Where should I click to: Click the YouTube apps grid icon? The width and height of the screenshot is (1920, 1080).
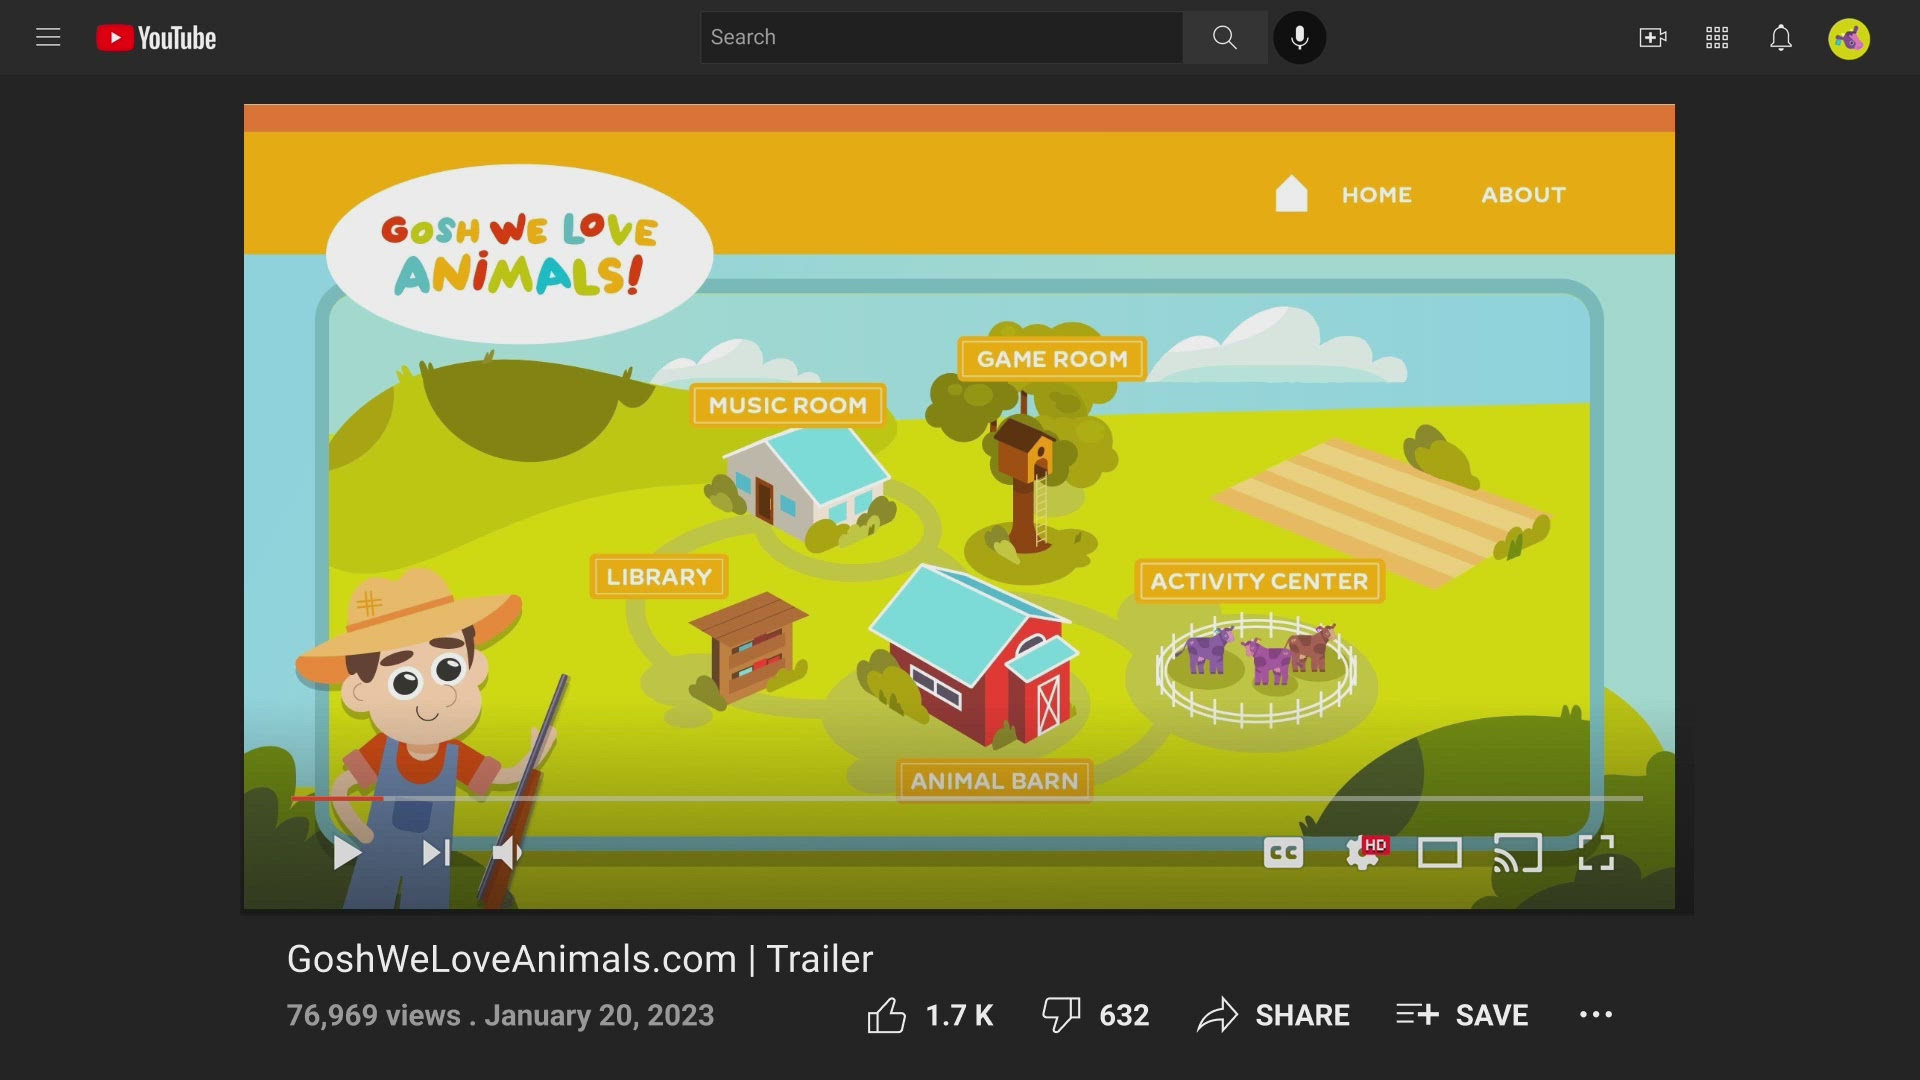(x=1716, y=37)
